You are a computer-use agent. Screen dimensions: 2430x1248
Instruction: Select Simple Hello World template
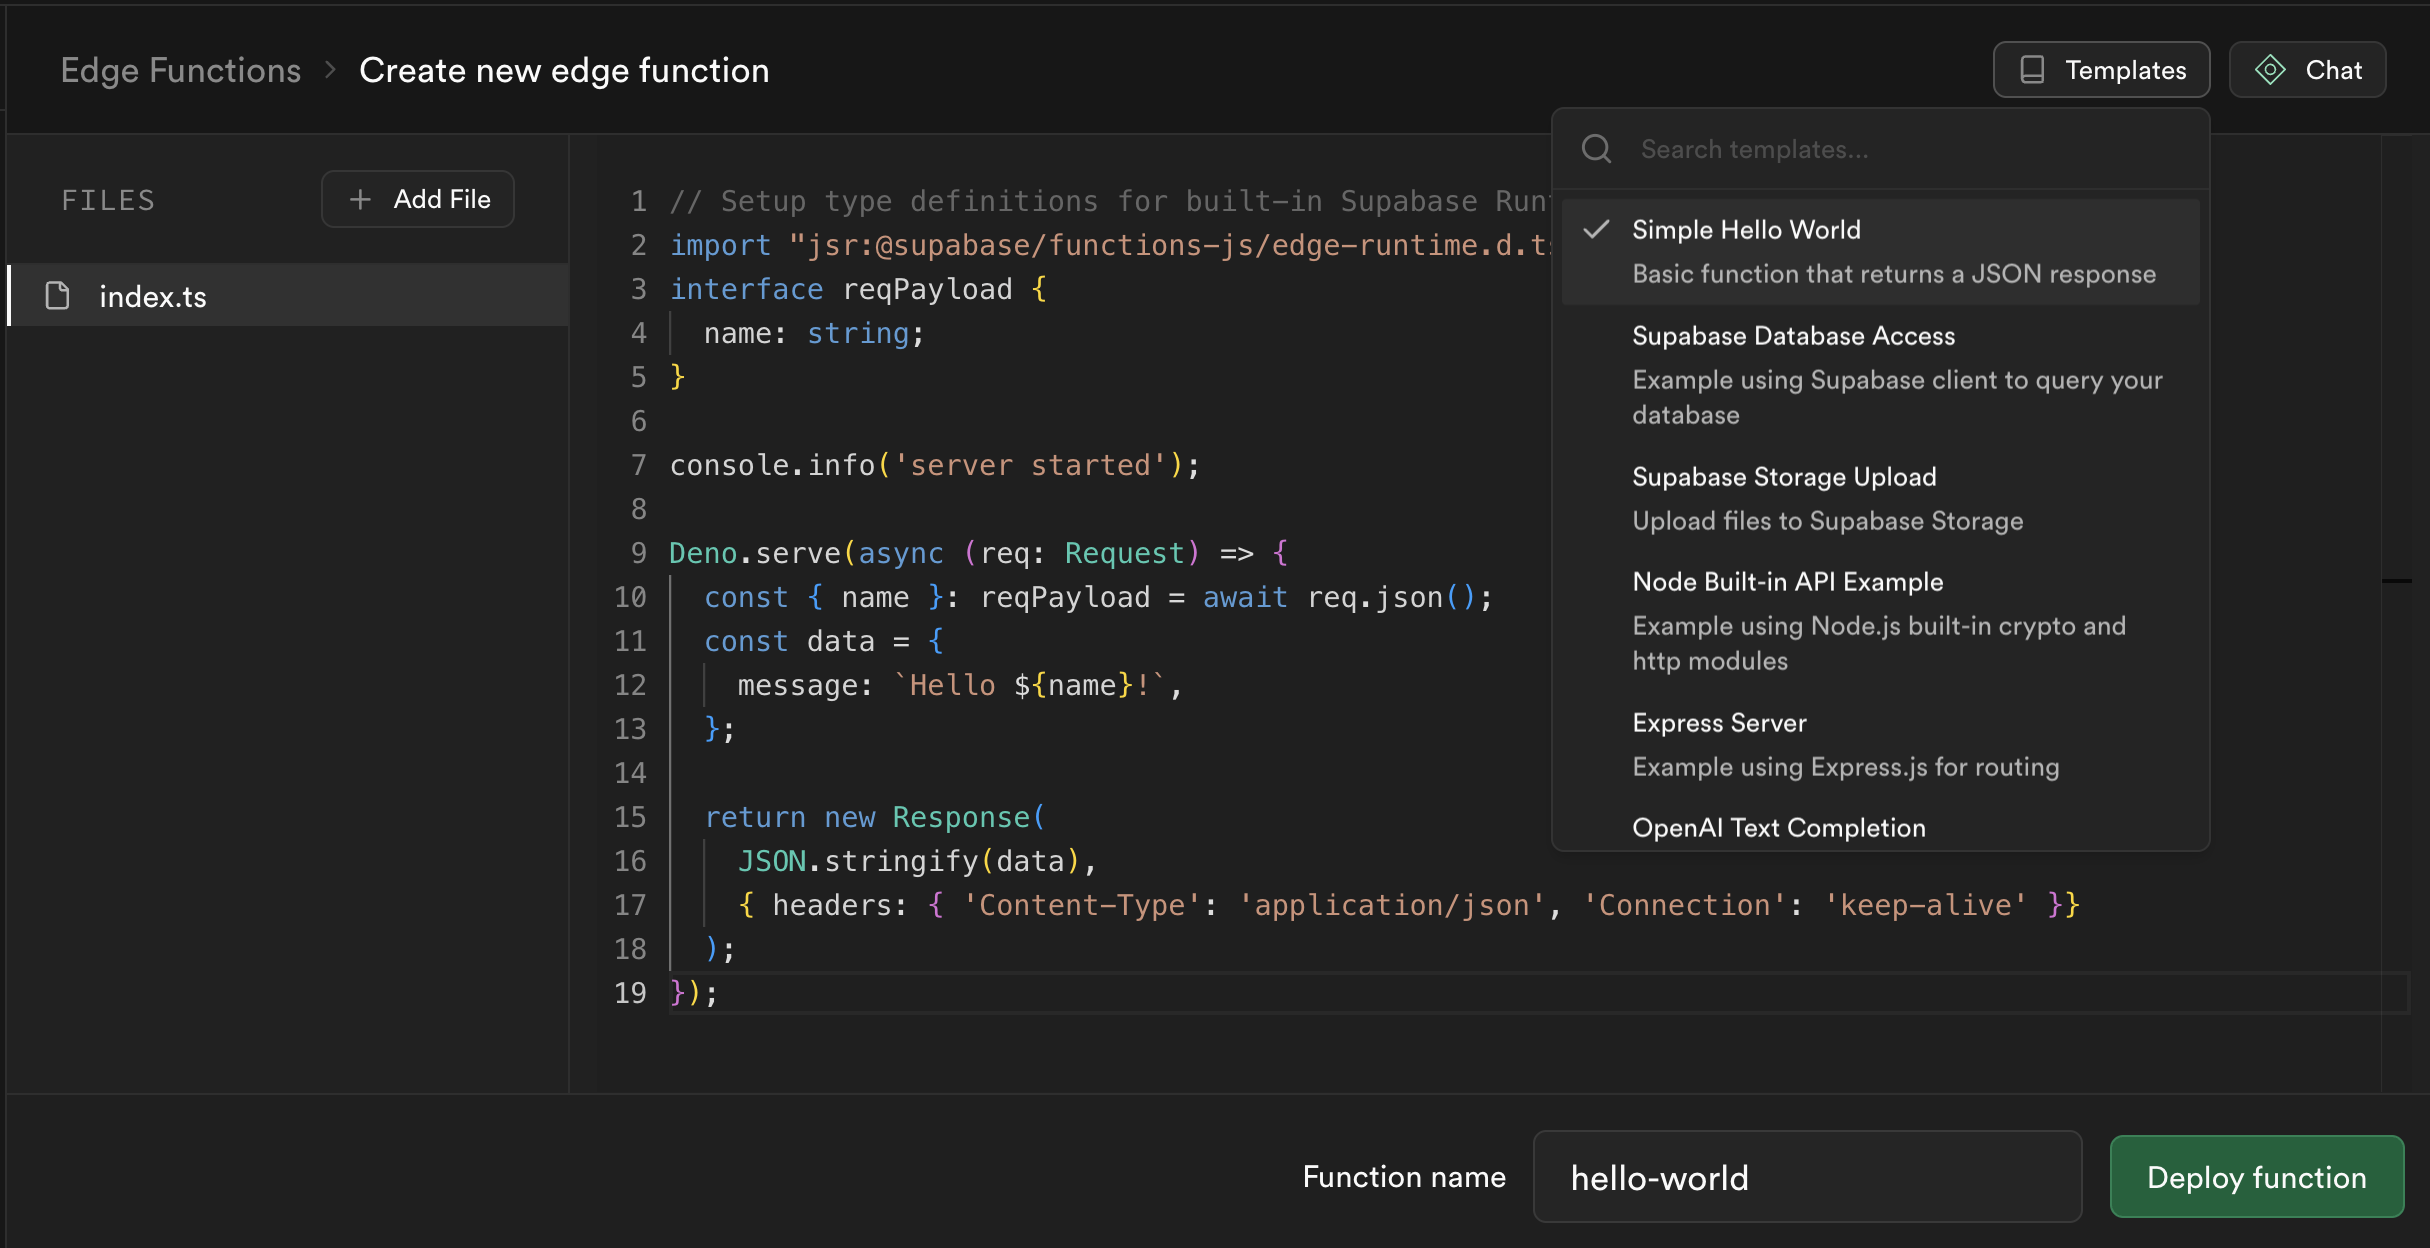click(1881, 251)
